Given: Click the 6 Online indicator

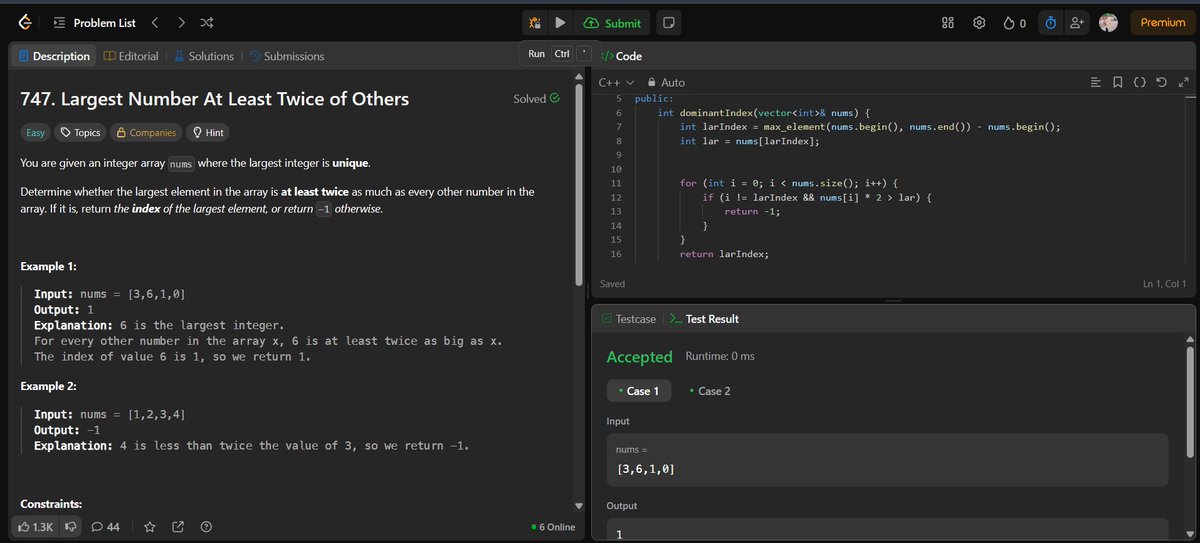Looking at the screenshot, I should click(x=553, y=527).
